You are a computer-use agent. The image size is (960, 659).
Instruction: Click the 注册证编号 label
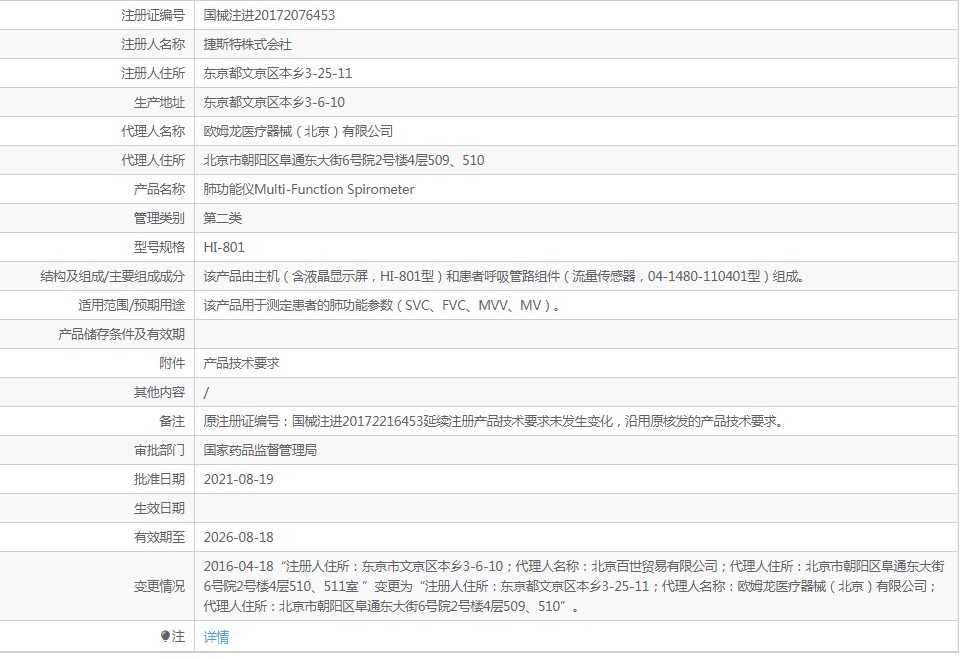pyautogui.click(x=153, y=15)
